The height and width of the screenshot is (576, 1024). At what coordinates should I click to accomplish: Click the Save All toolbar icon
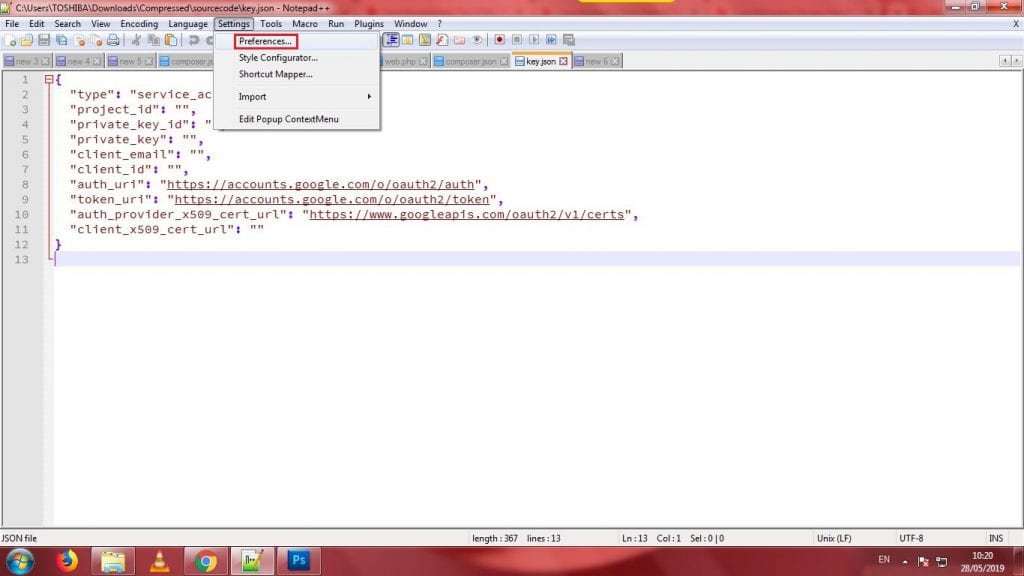(61, 40)
